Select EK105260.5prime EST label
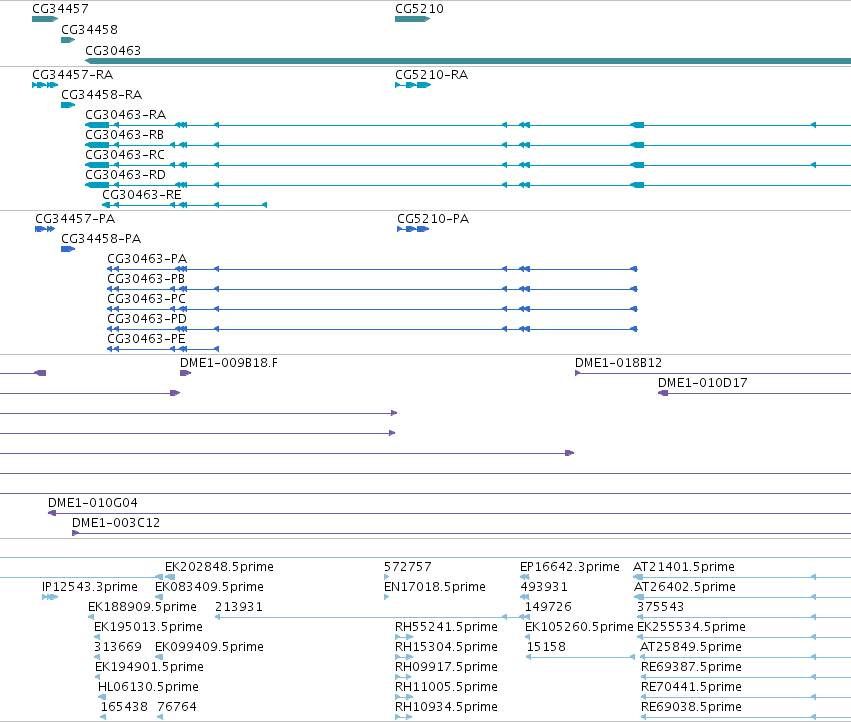Viewport: 851px width, 722px height. pos(579,627)
